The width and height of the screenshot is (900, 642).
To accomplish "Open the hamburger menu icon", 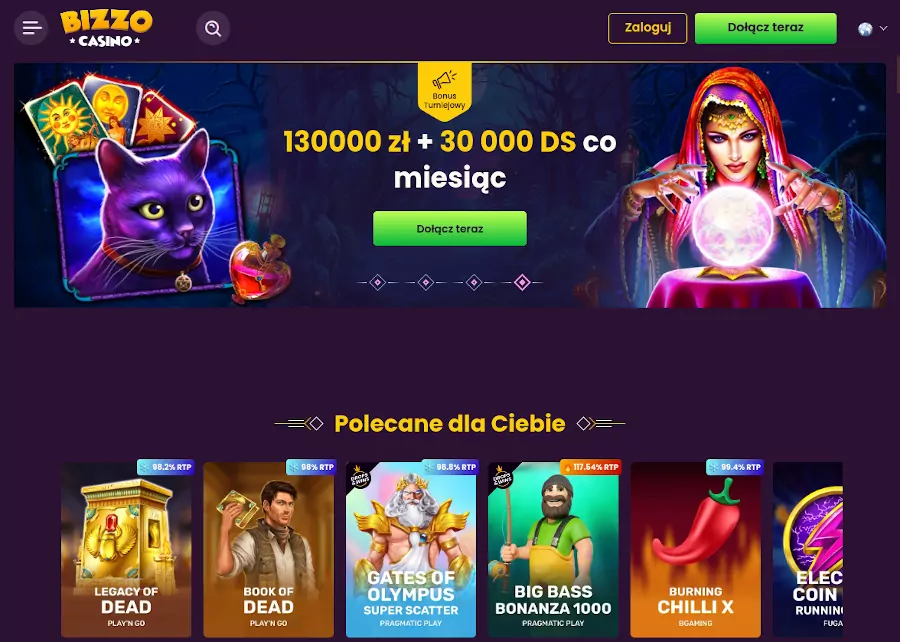I will 31,28.
